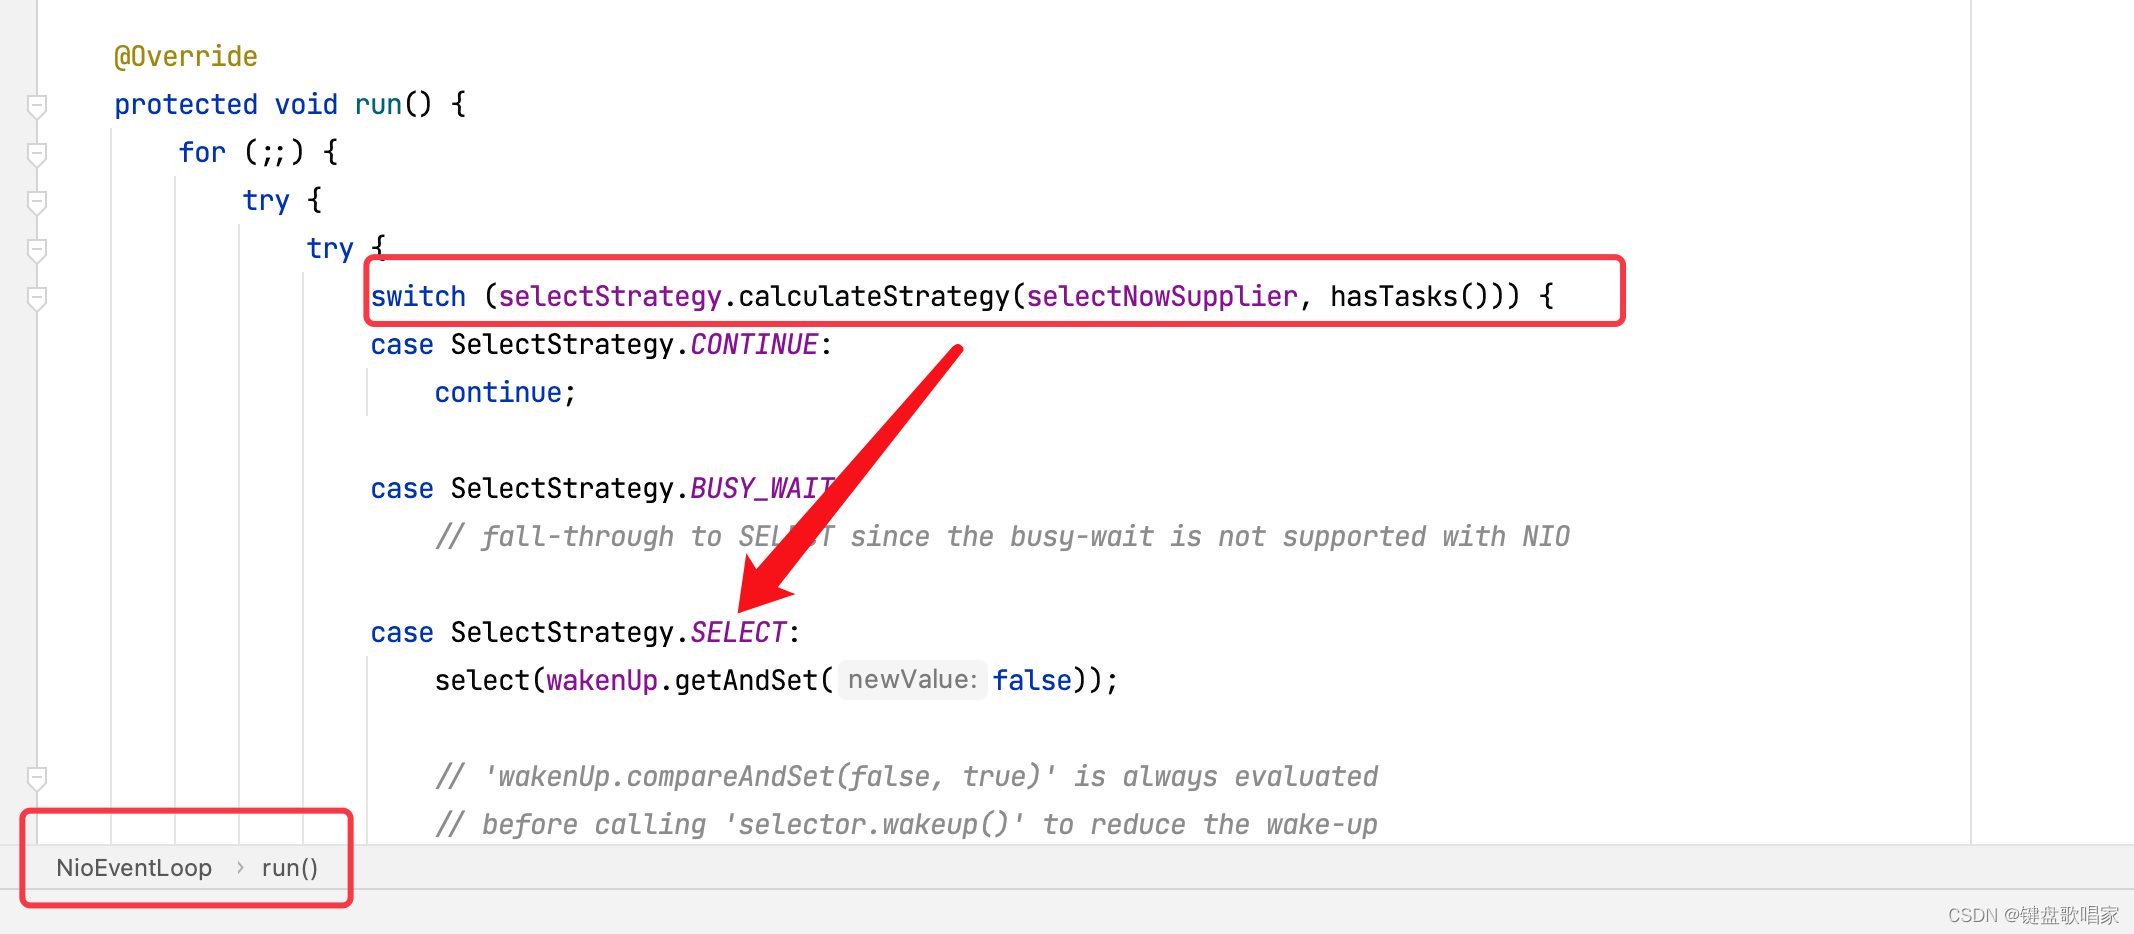
Task: Fold the wakenUp comment block gutter marker
Action: [x=37, y=777]
